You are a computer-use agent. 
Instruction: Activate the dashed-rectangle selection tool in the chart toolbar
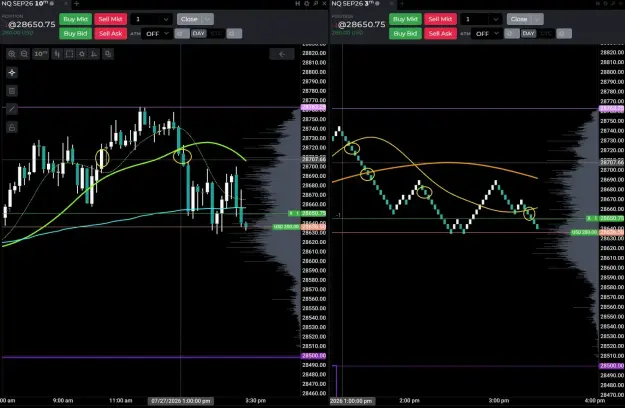click(x=69, y=54)
